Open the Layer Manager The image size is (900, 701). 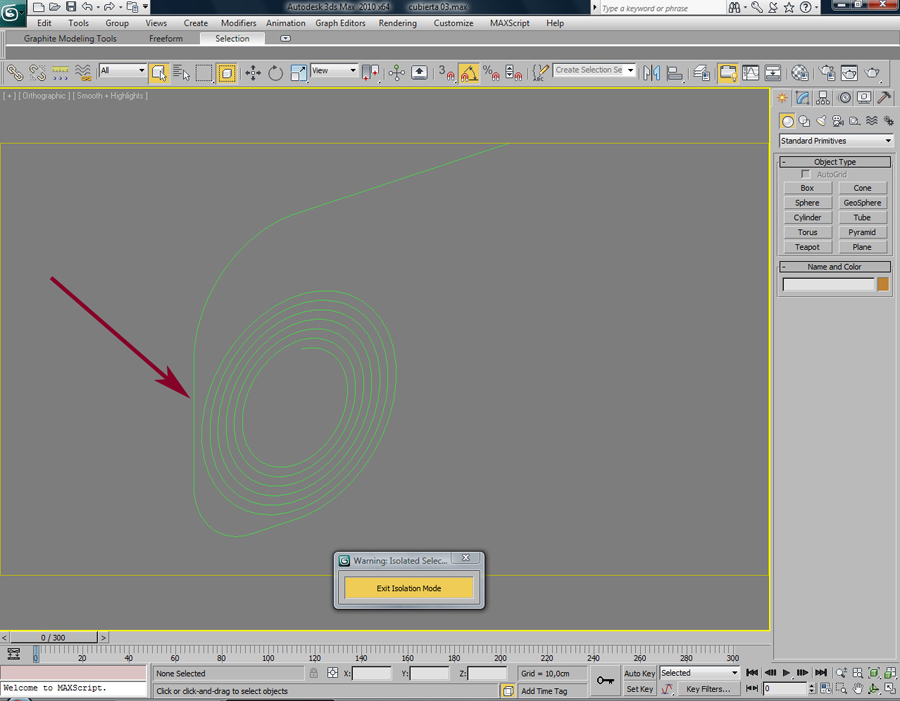pos(701,73)
